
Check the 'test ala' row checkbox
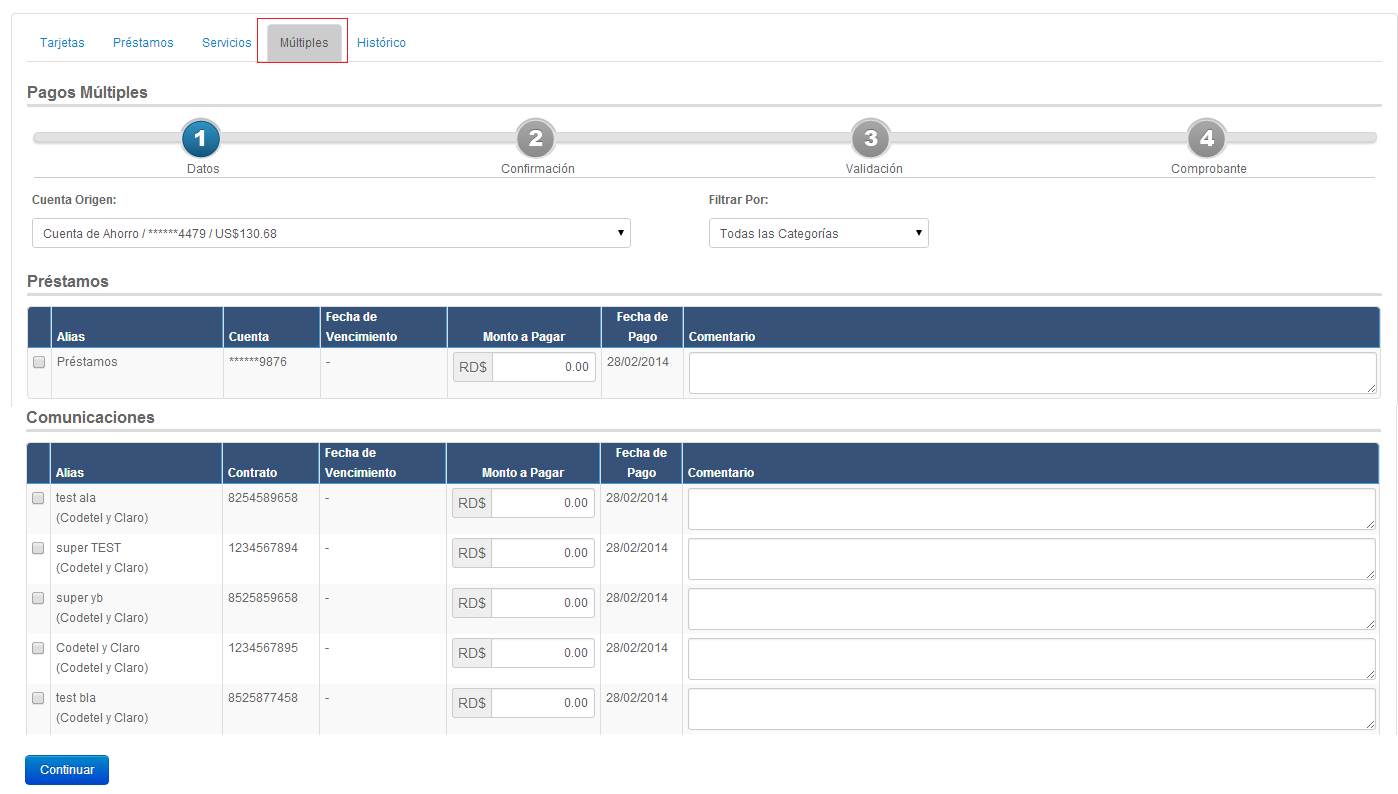(38, 498)
